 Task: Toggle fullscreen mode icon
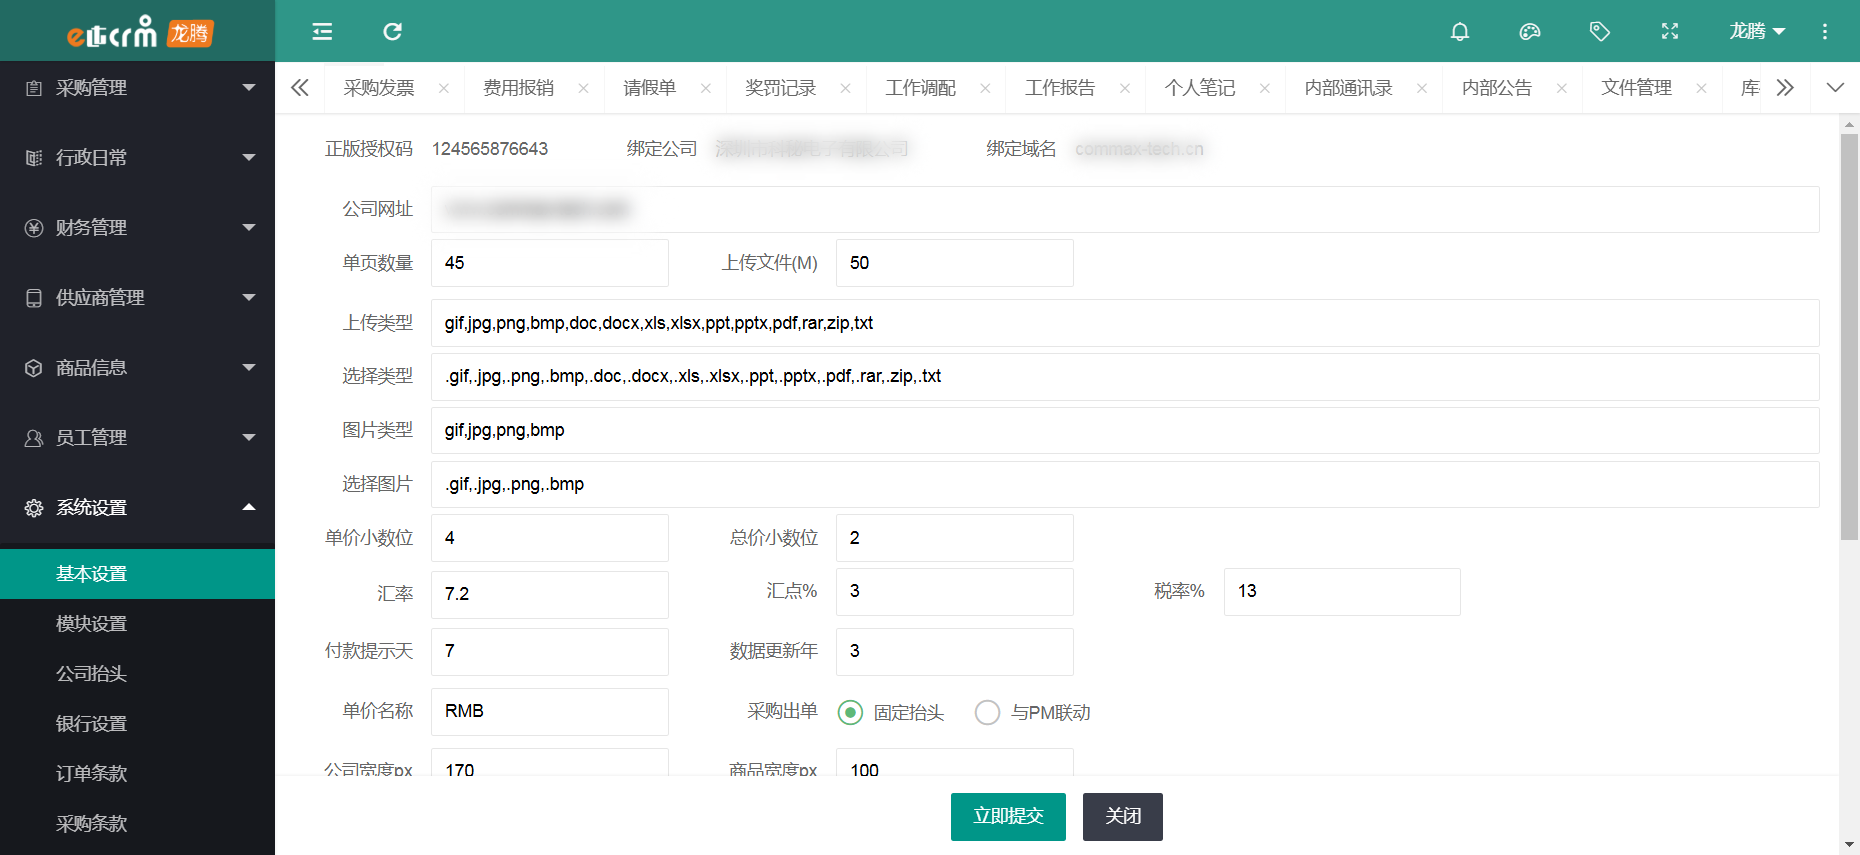coord(1669,32)
